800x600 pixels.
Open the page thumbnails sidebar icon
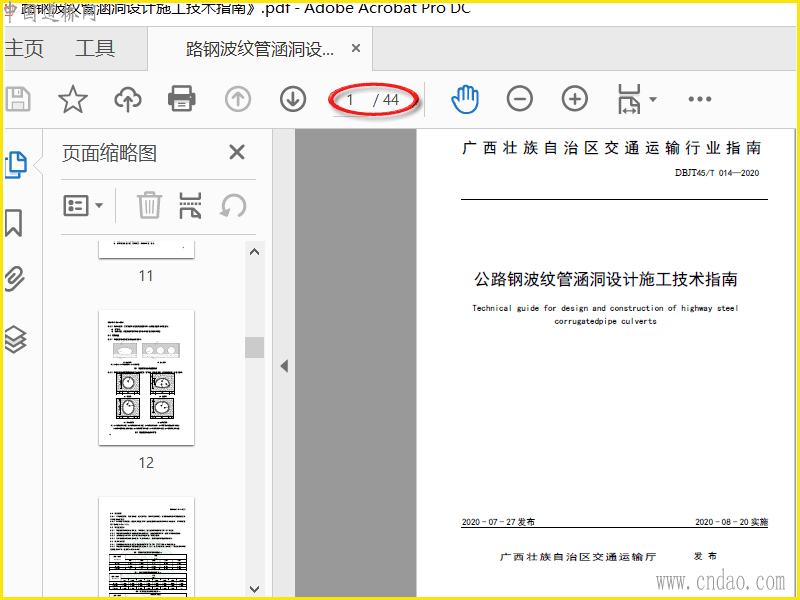(x=15, y=165)
